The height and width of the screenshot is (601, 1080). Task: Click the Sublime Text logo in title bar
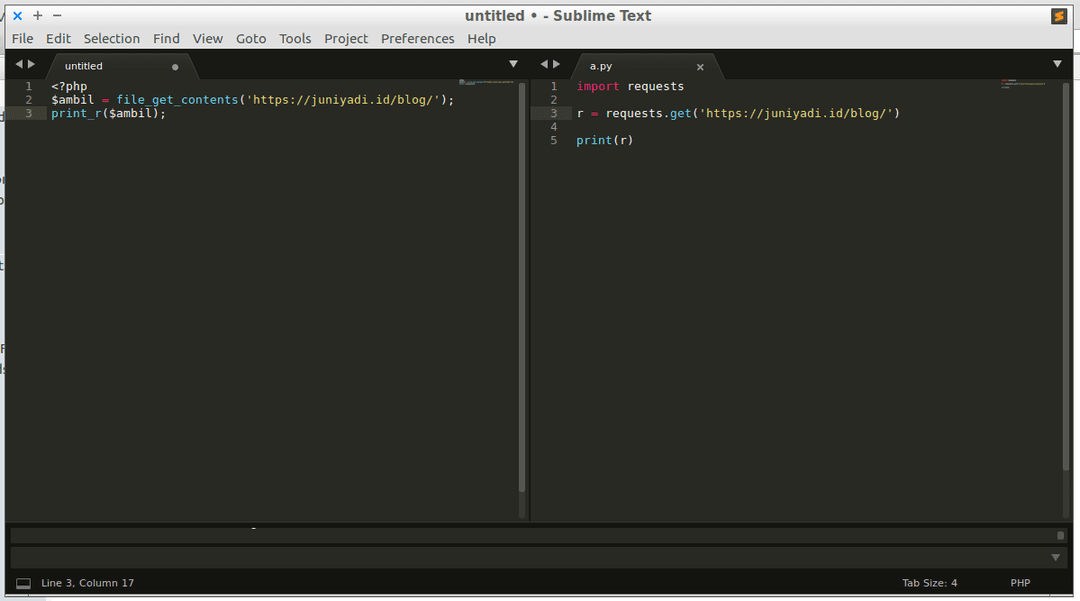pyautogui.click(x=1059, y=16)
